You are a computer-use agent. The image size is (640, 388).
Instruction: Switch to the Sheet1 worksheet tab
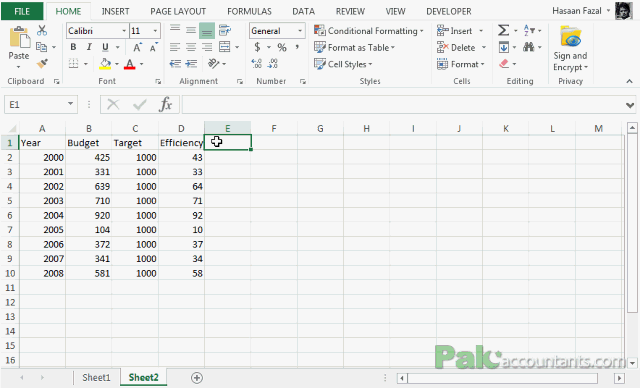(x=96, y=377)
